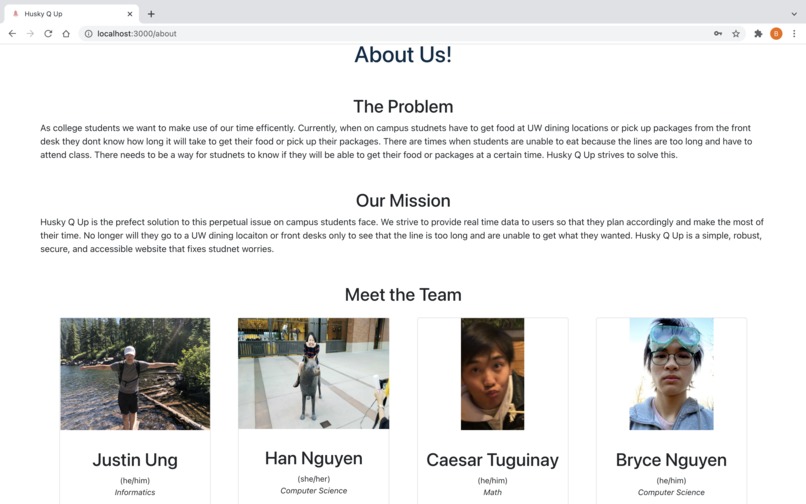Expand the tab search chevron

coord(794,14)
